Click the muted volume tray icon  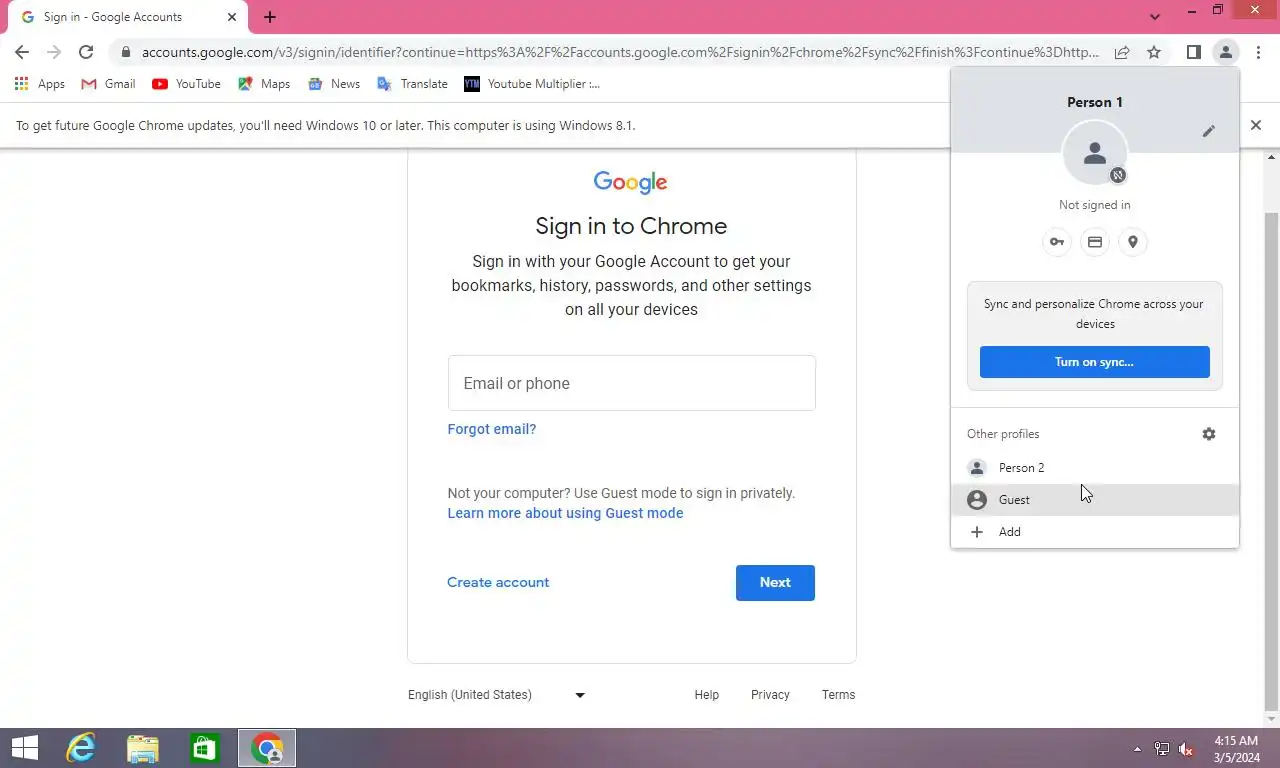click(x=1187, y=749)
